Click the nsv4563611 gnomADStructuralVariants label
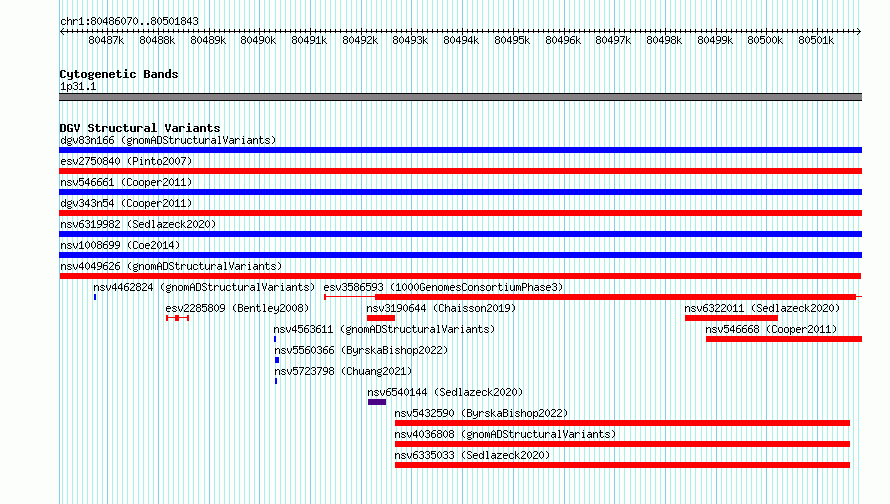 coord(384,329)
